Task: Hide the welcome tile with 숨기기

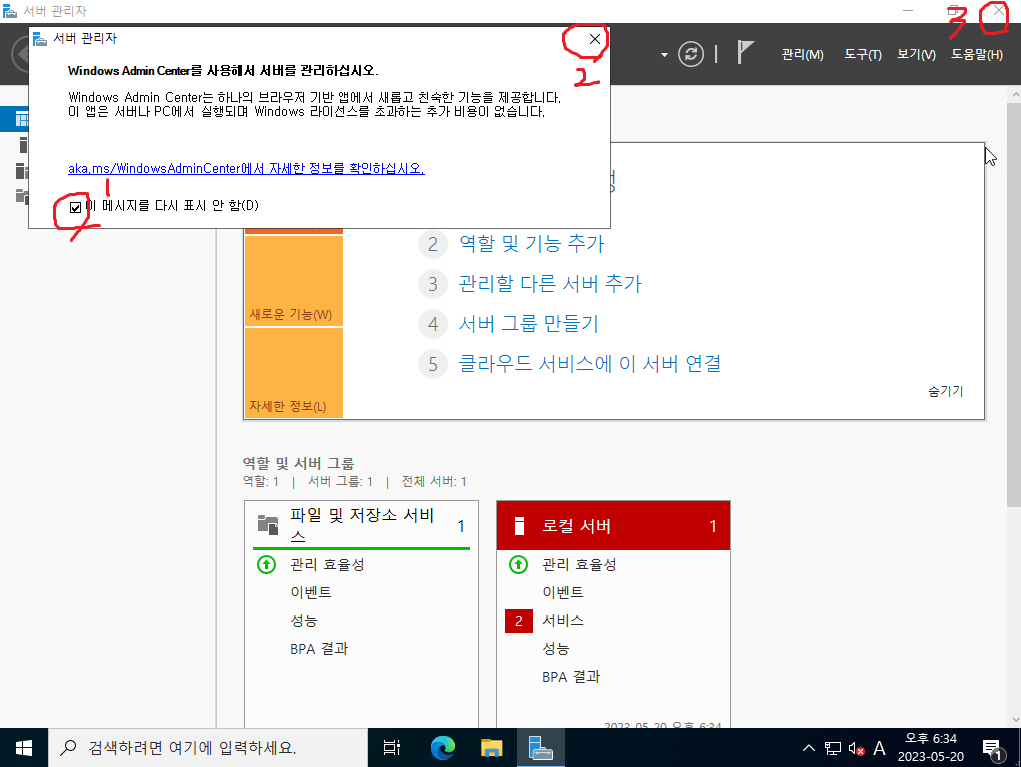Action: (945, 391)
